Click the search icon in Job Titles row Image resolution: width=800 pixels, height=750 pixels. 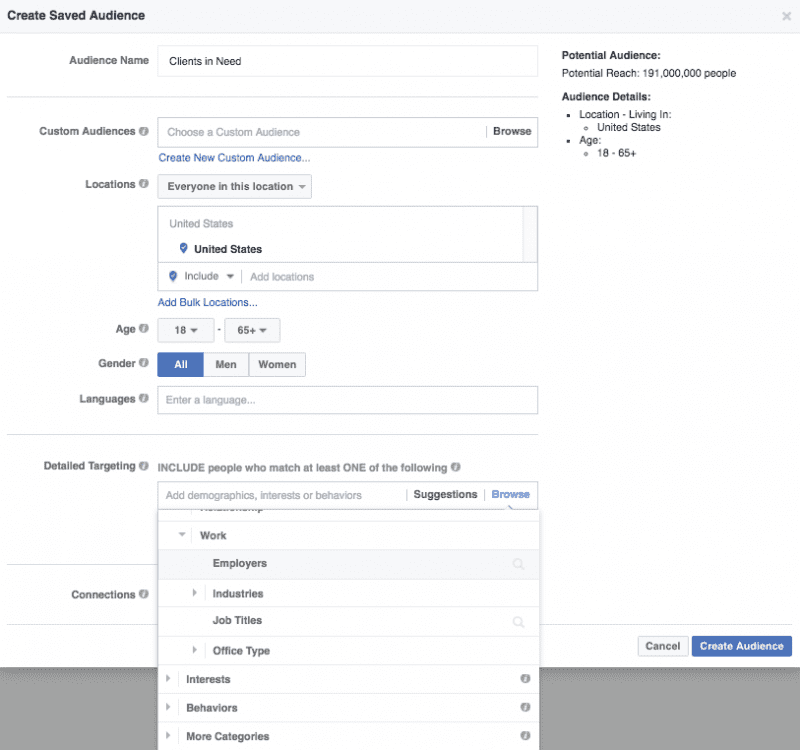(x=518, y=621)
